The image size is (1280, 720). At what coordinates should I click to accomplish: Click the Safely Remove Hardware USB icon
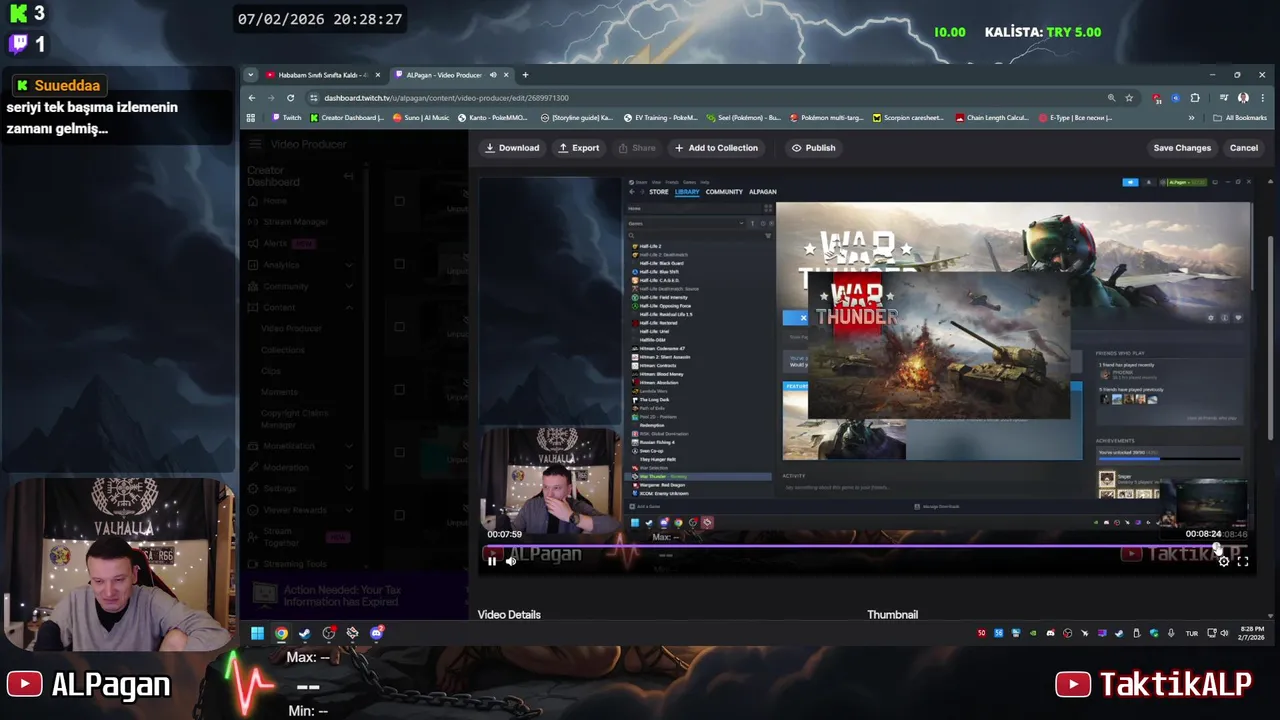click(1136, 633)
